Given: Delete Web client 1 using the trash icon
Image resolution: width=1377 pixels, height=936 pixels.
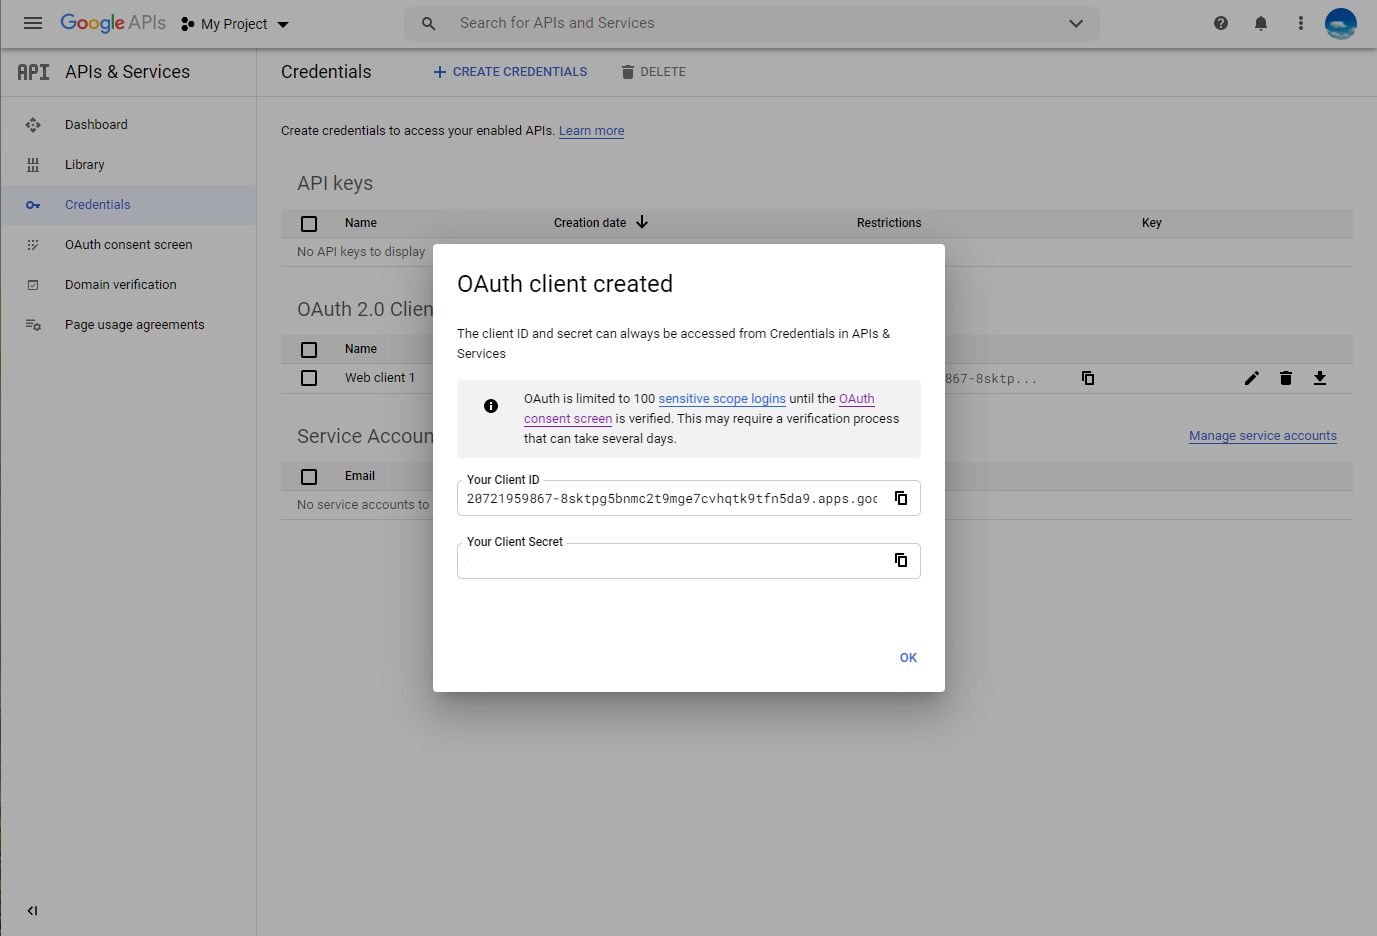Looking at the screenshot, I should [x=1285, y=378].
